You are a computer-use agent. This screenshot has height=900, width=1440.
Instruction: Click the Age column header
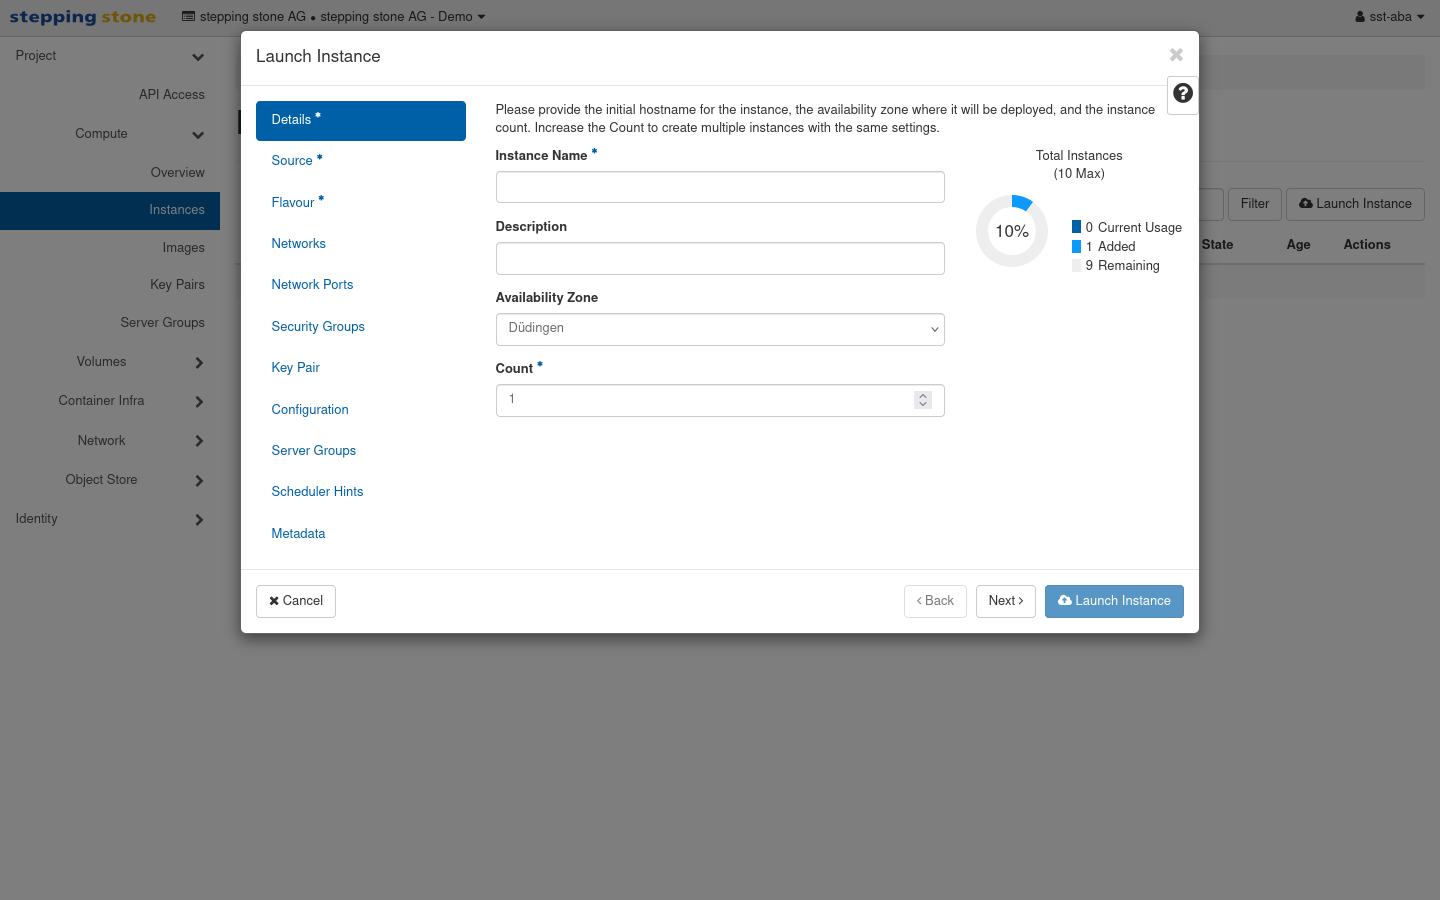coord(1298,245)
